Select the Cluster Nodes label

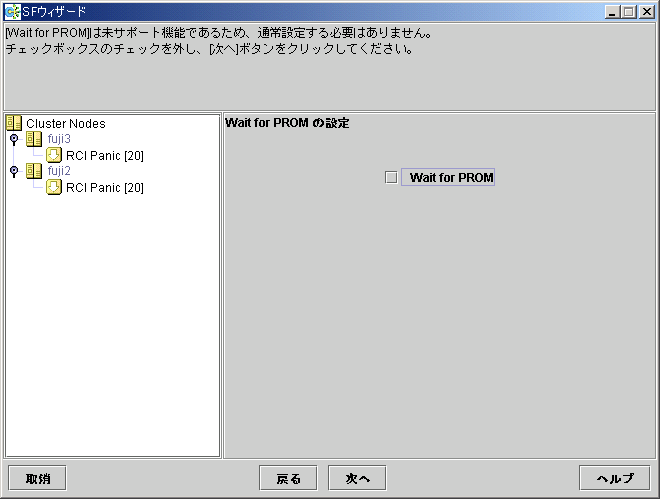coord(66,124)
